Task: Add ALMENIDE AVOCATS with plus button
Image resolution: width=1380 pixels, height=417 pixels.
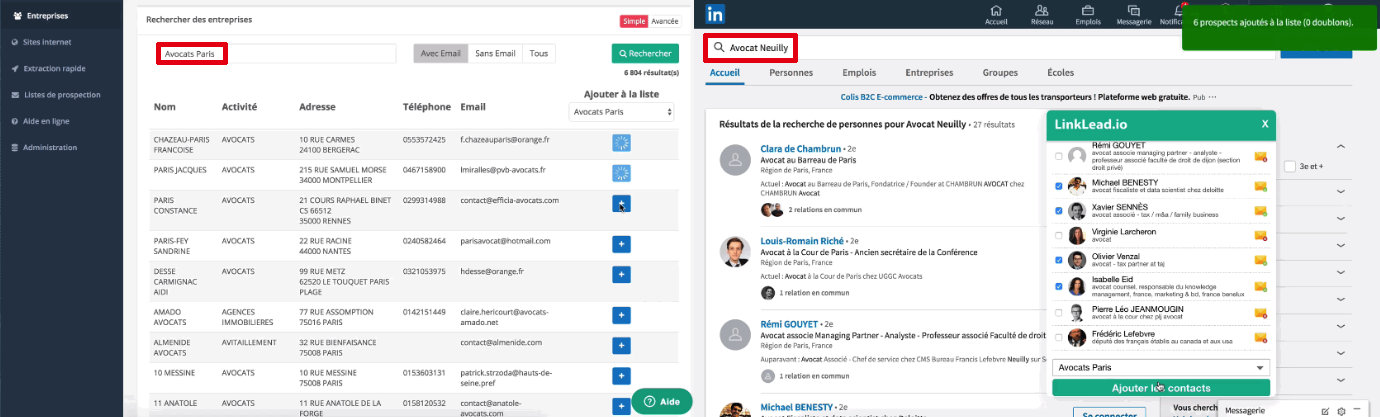Action: click(x=621, y=345)
